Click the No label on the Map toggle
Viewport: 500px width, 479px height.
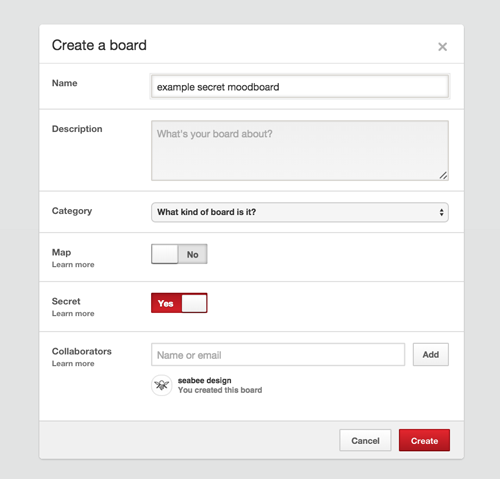point(193,255)
